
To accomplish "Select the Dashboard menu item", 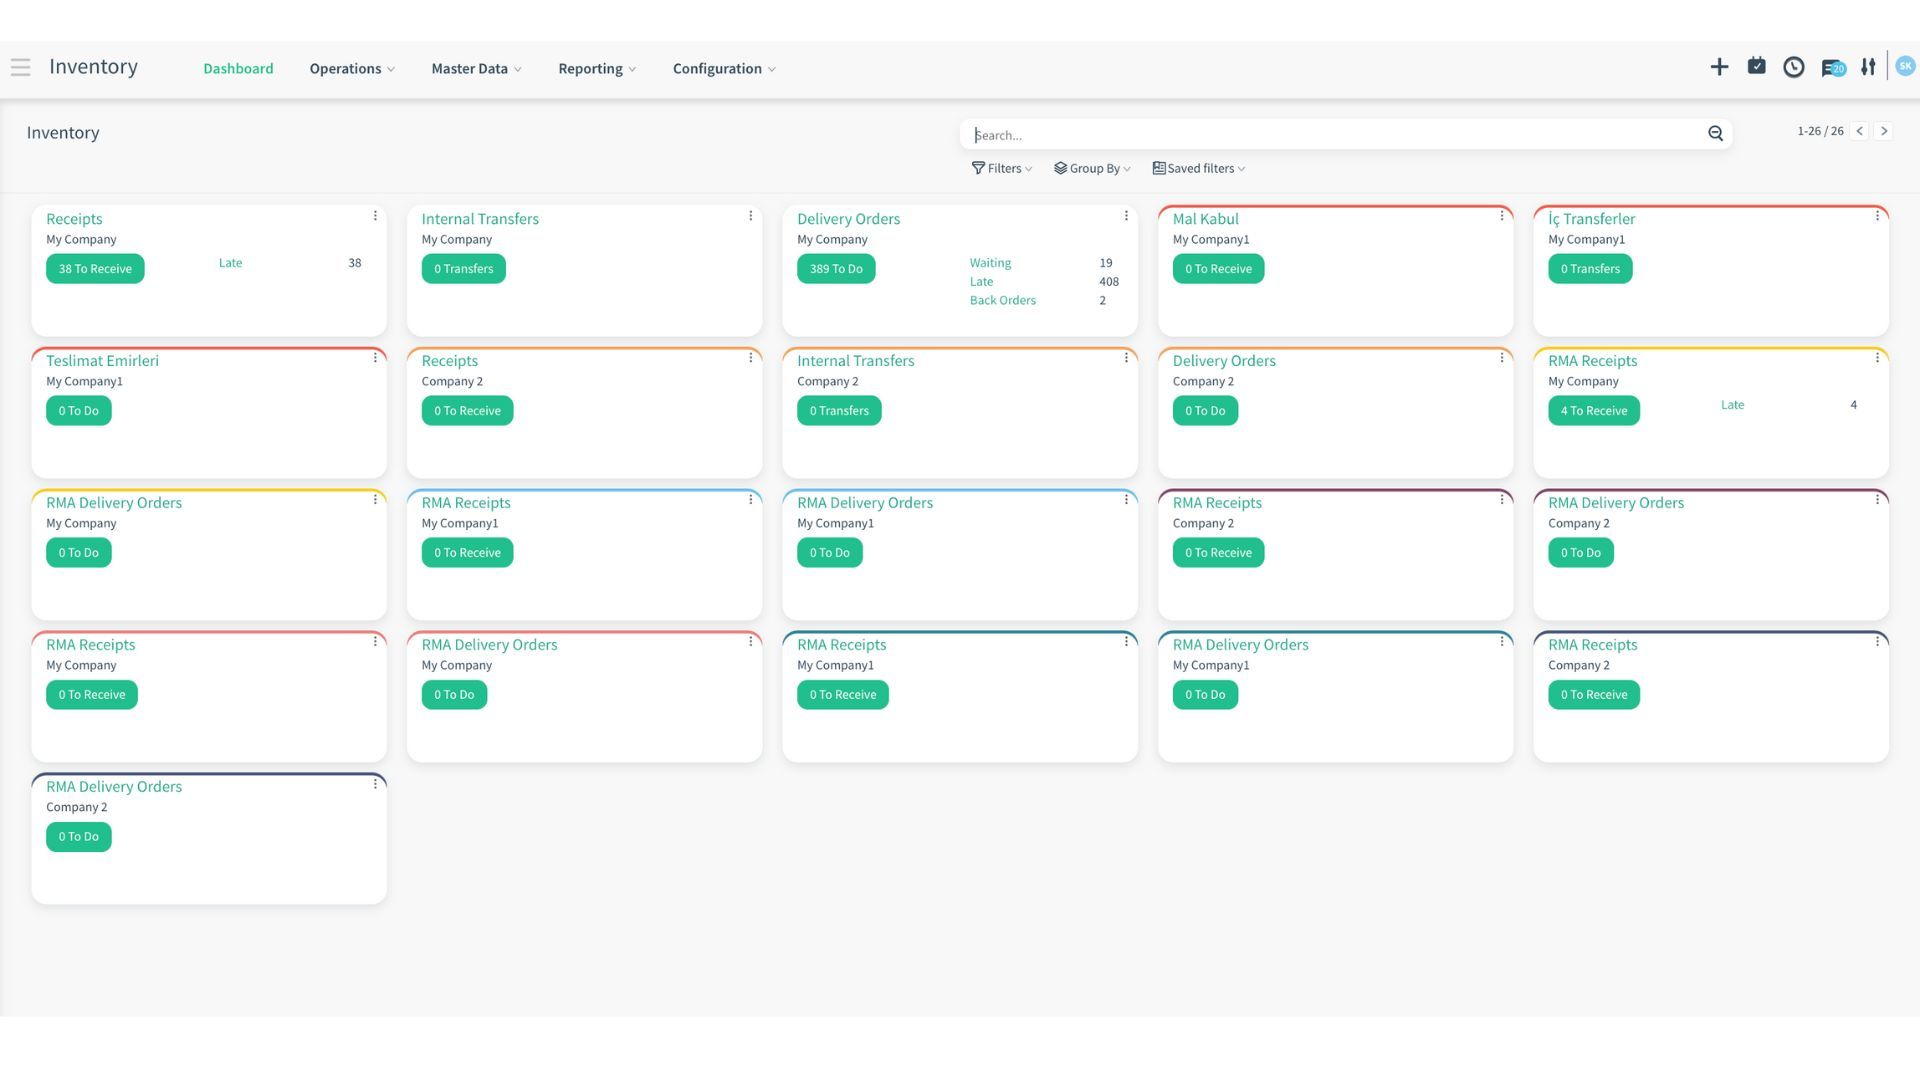I will click(238, 69).
